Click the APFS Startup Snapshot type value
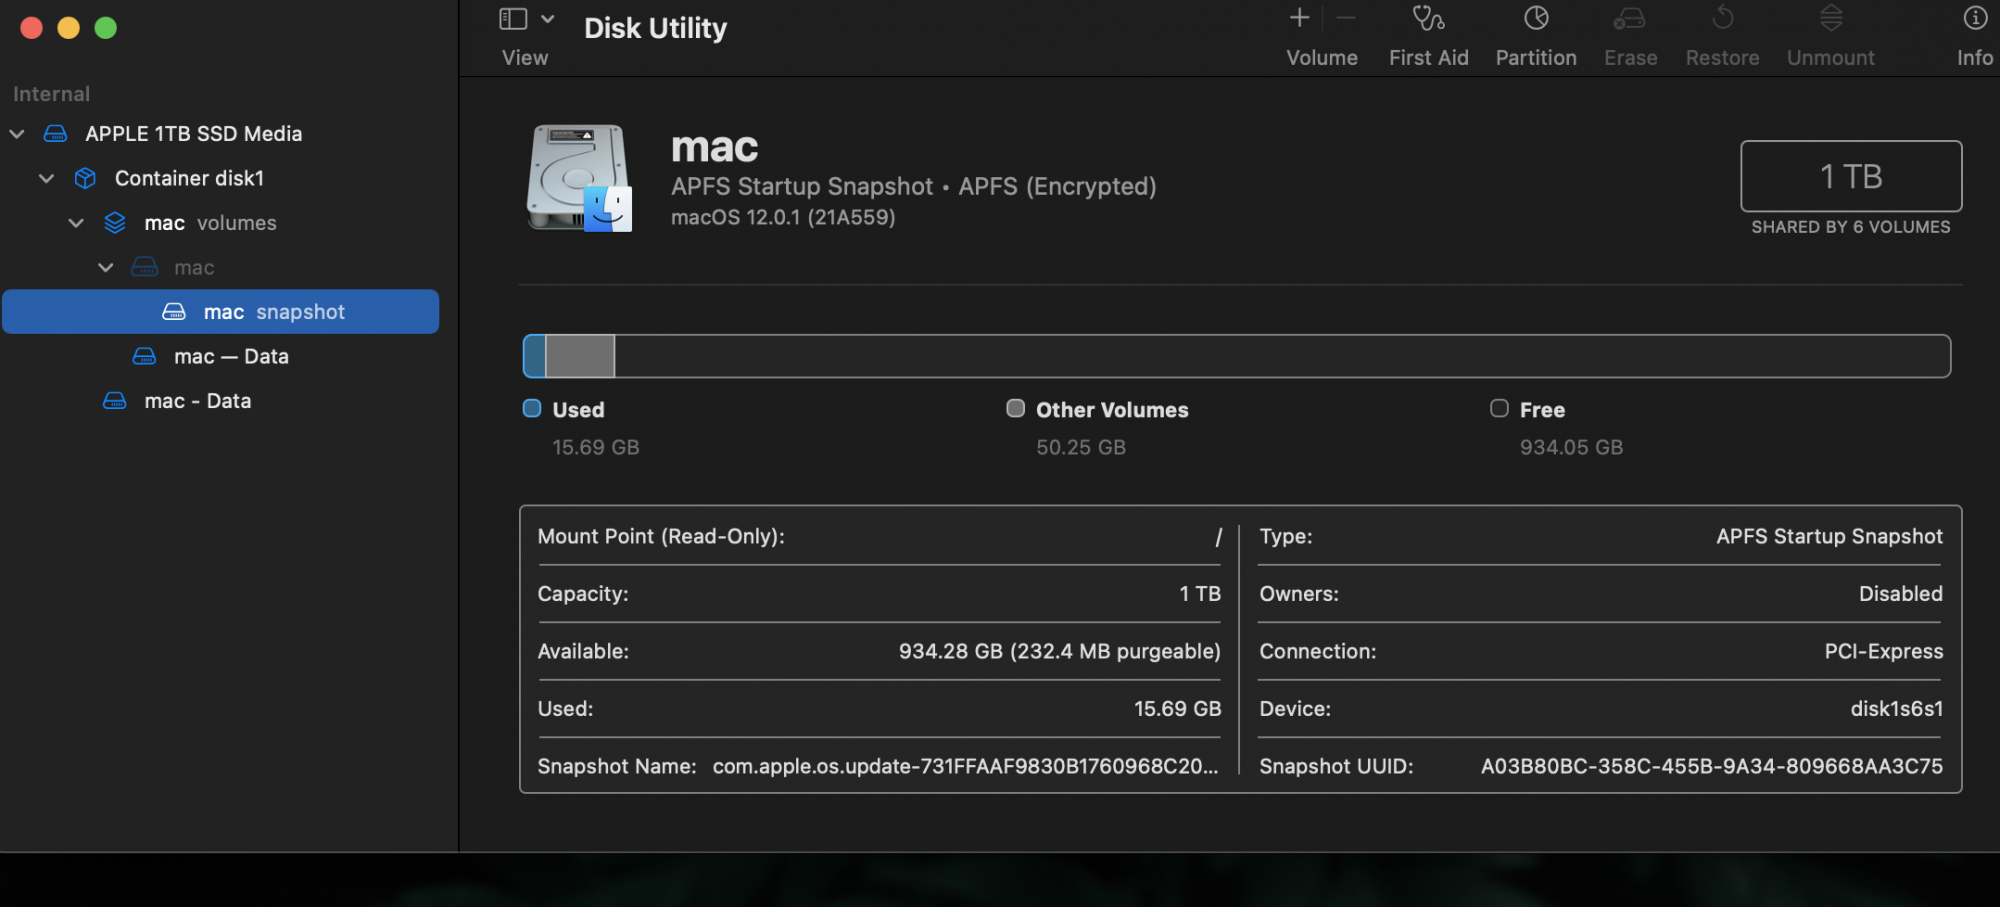 coord(1830,536)
